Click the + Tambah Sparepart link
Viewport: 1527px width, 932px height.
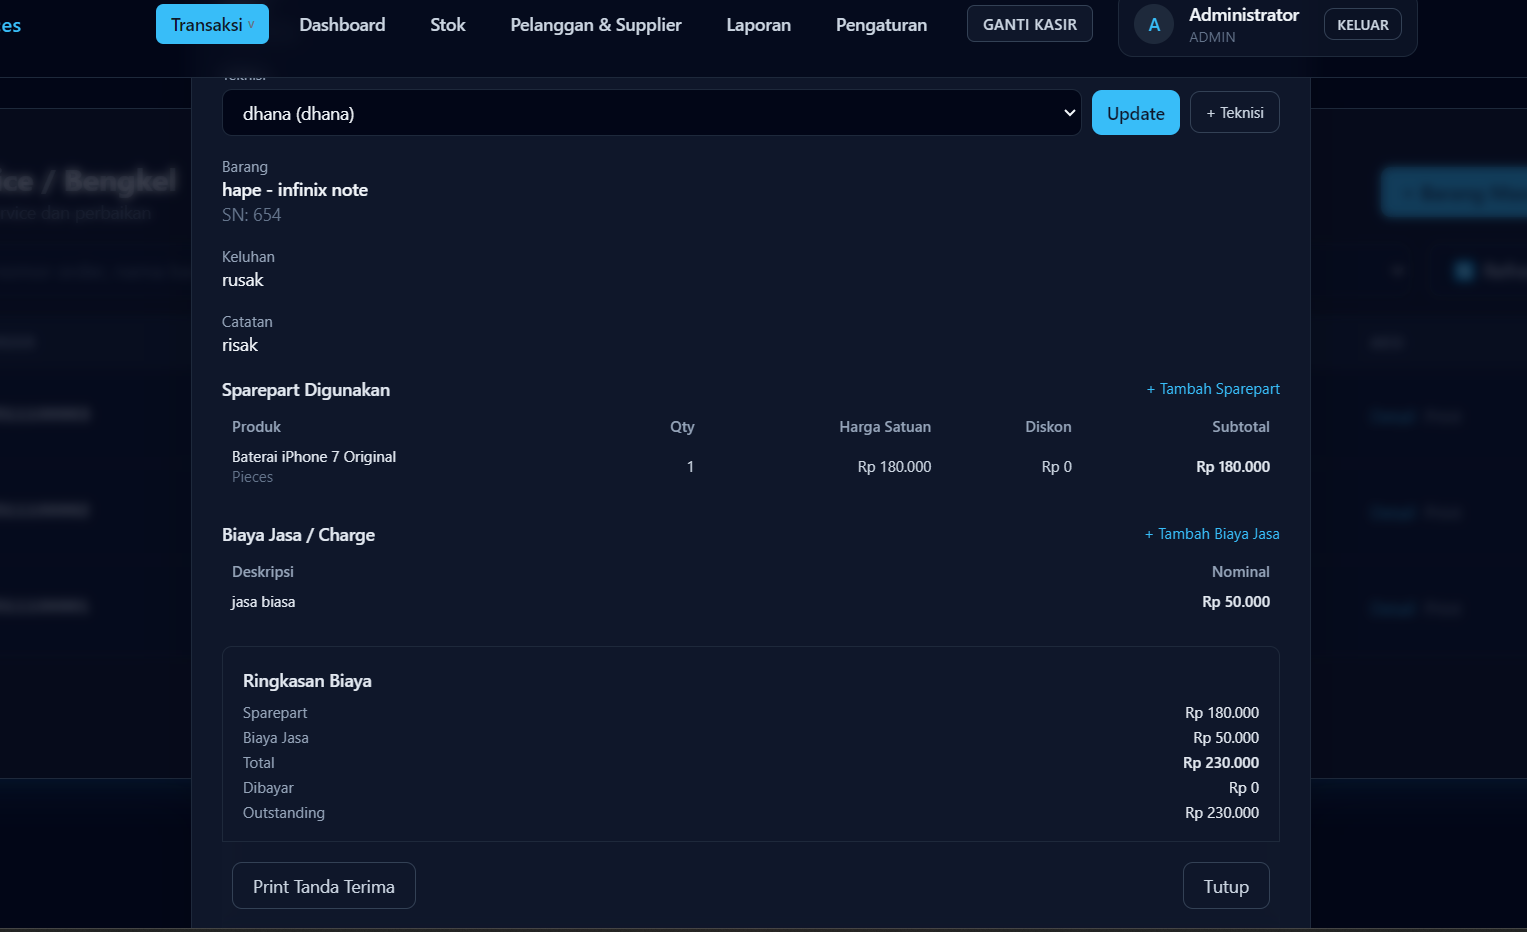(x=1212, y=389)
